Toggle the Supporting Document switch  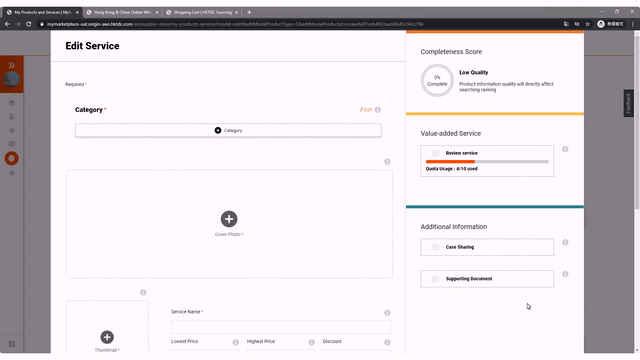(x=433, y=279)
